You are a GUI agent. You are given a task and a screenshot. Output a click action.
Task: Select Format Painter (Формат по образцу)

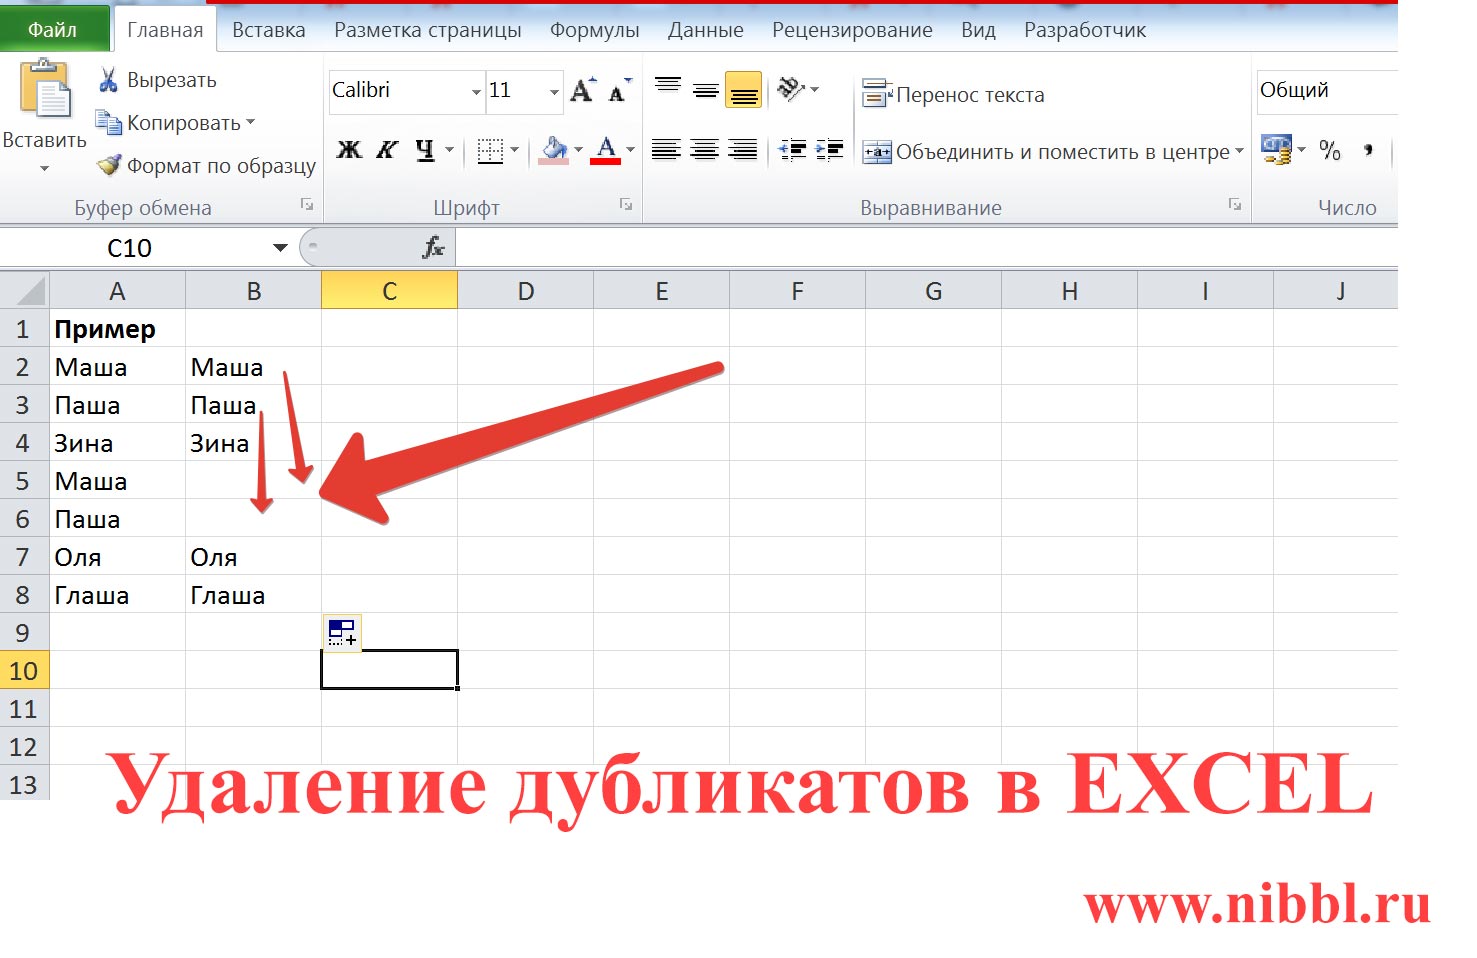tap(206, 165)
